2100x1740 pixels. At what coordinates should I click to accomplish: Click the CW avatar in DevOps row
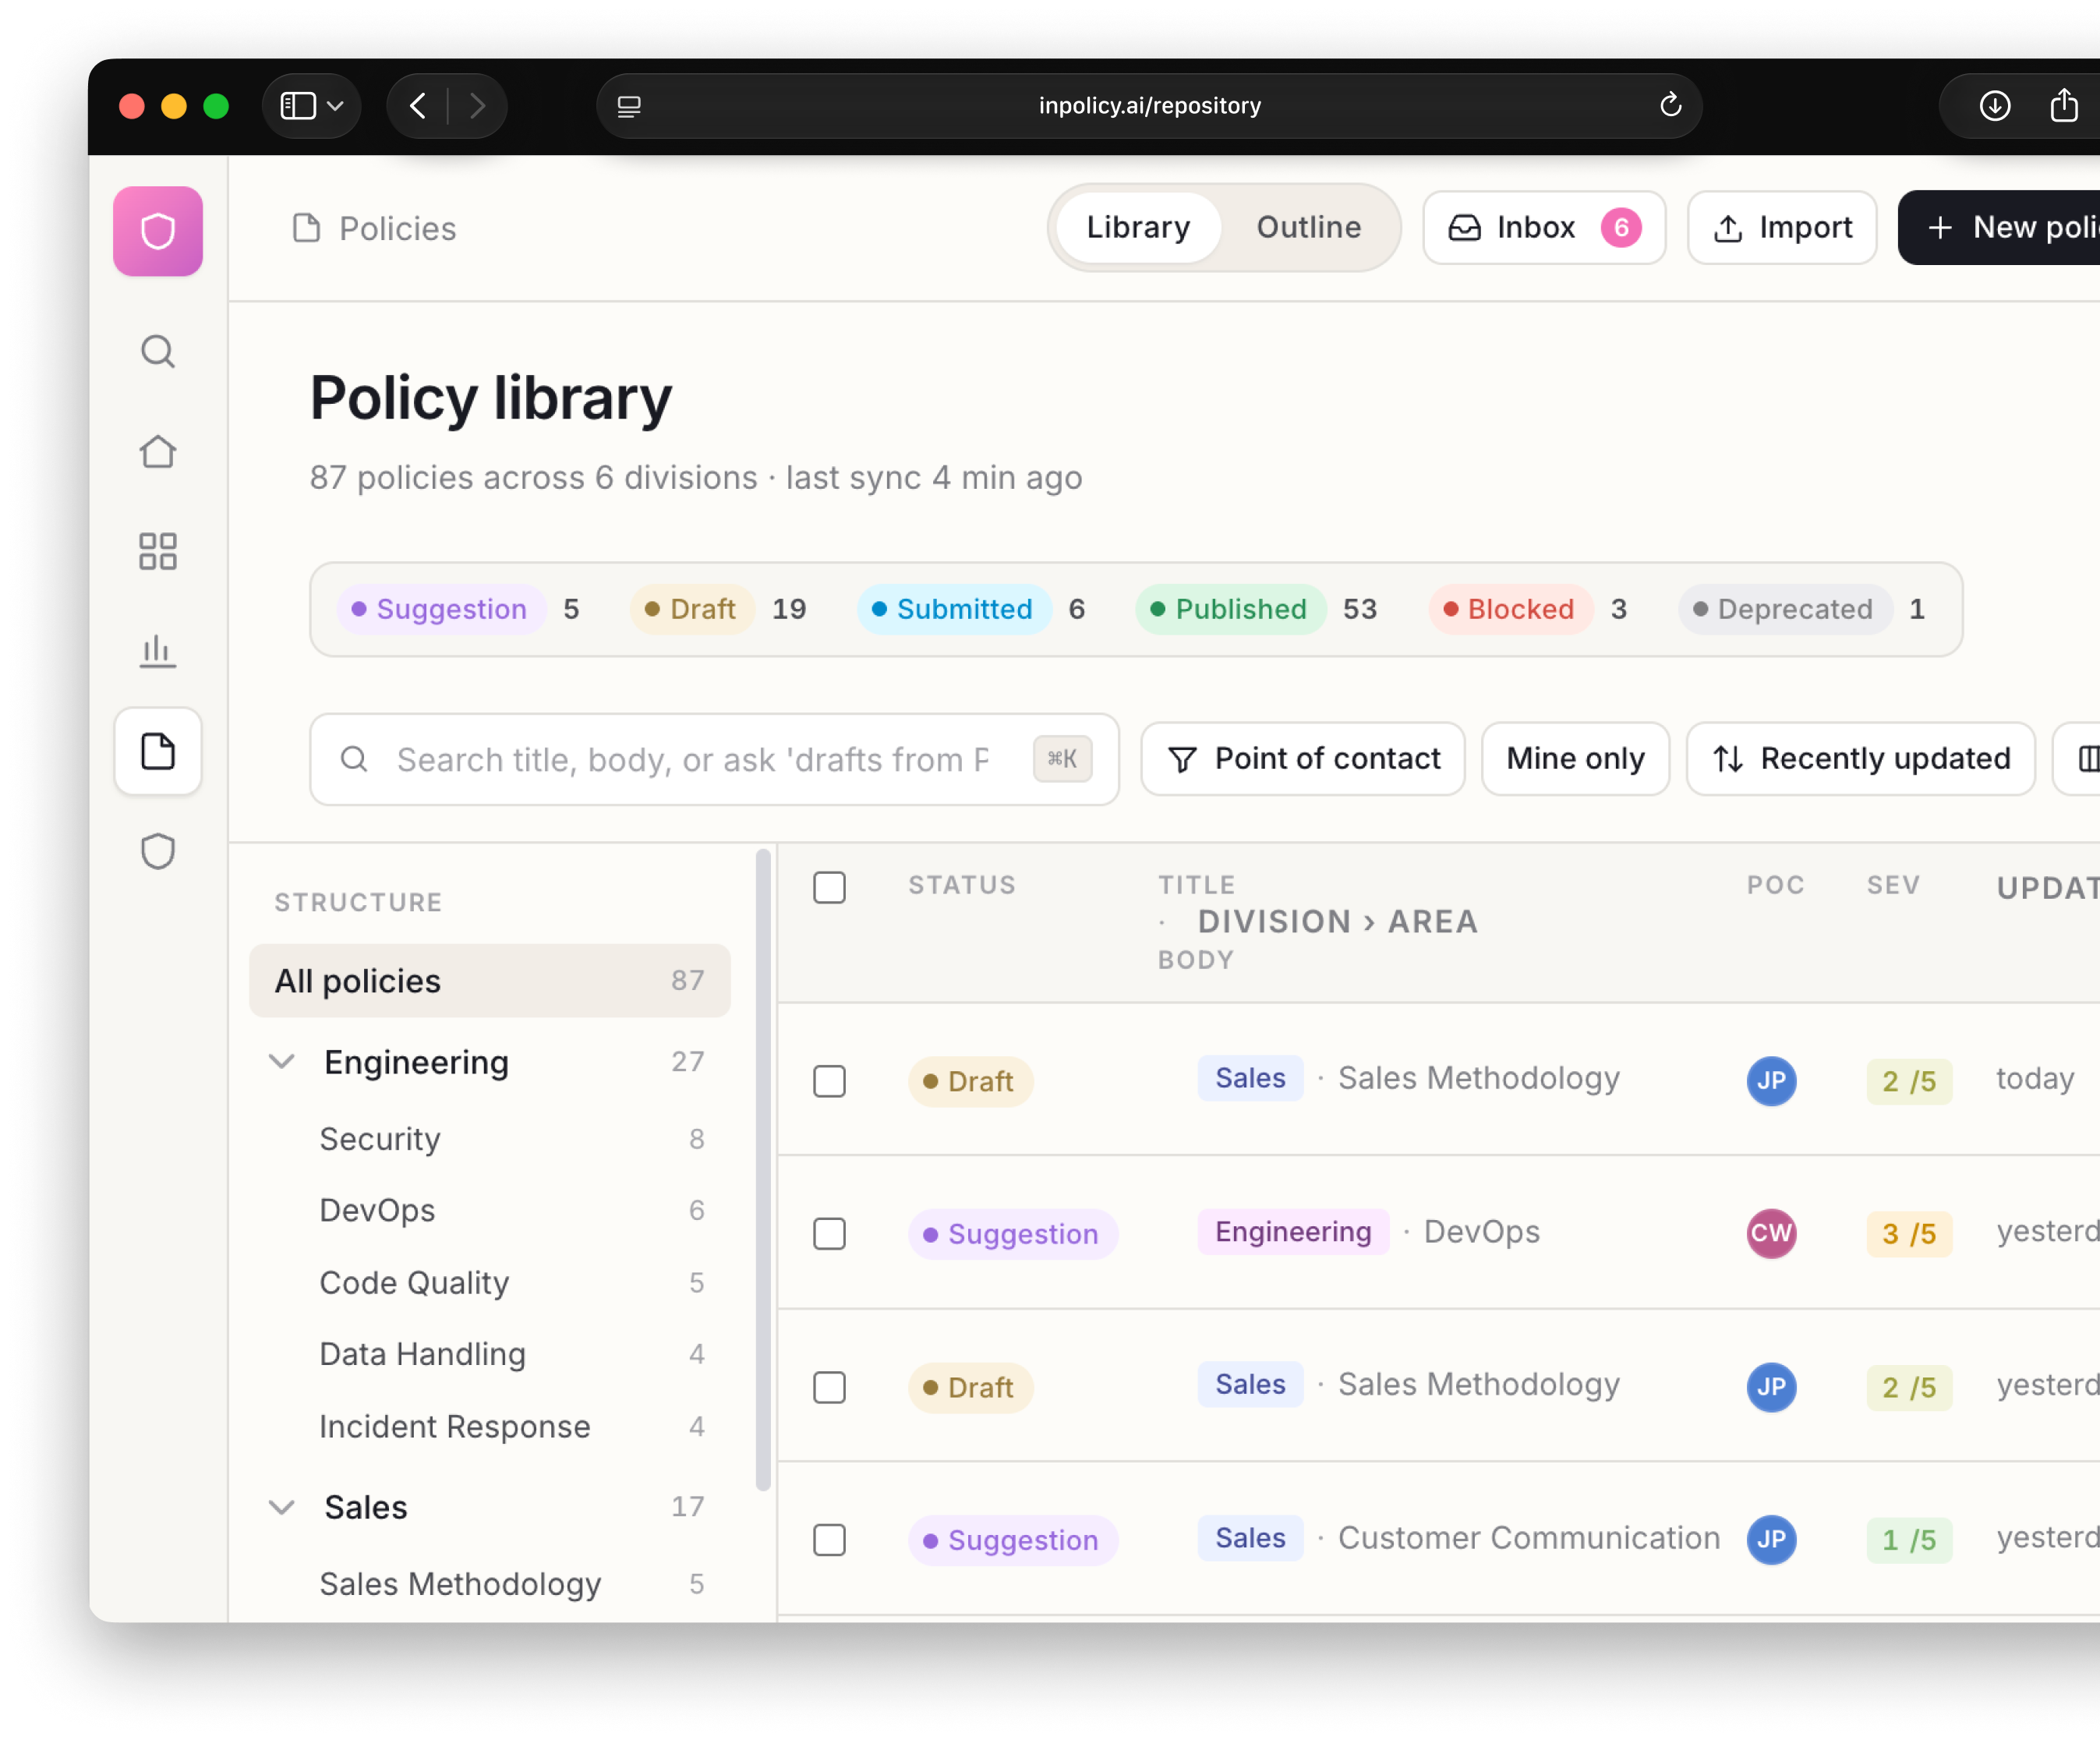(x=1771, y=1233)
